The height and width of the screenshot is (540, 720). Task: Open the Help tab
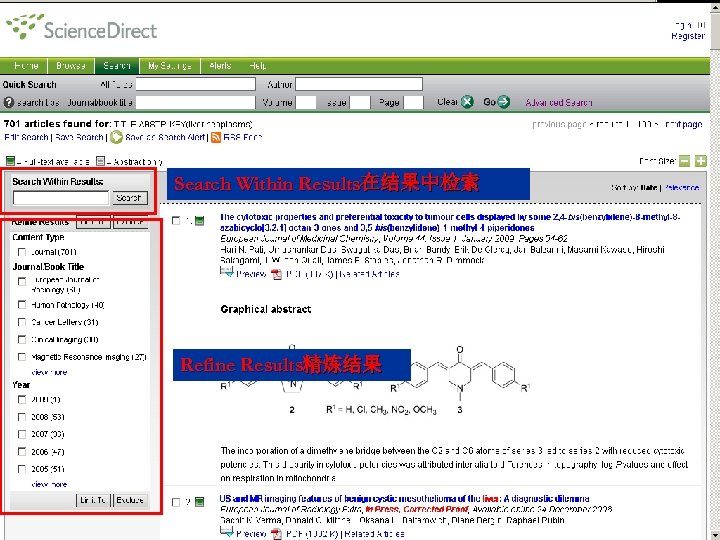(258, 66)
